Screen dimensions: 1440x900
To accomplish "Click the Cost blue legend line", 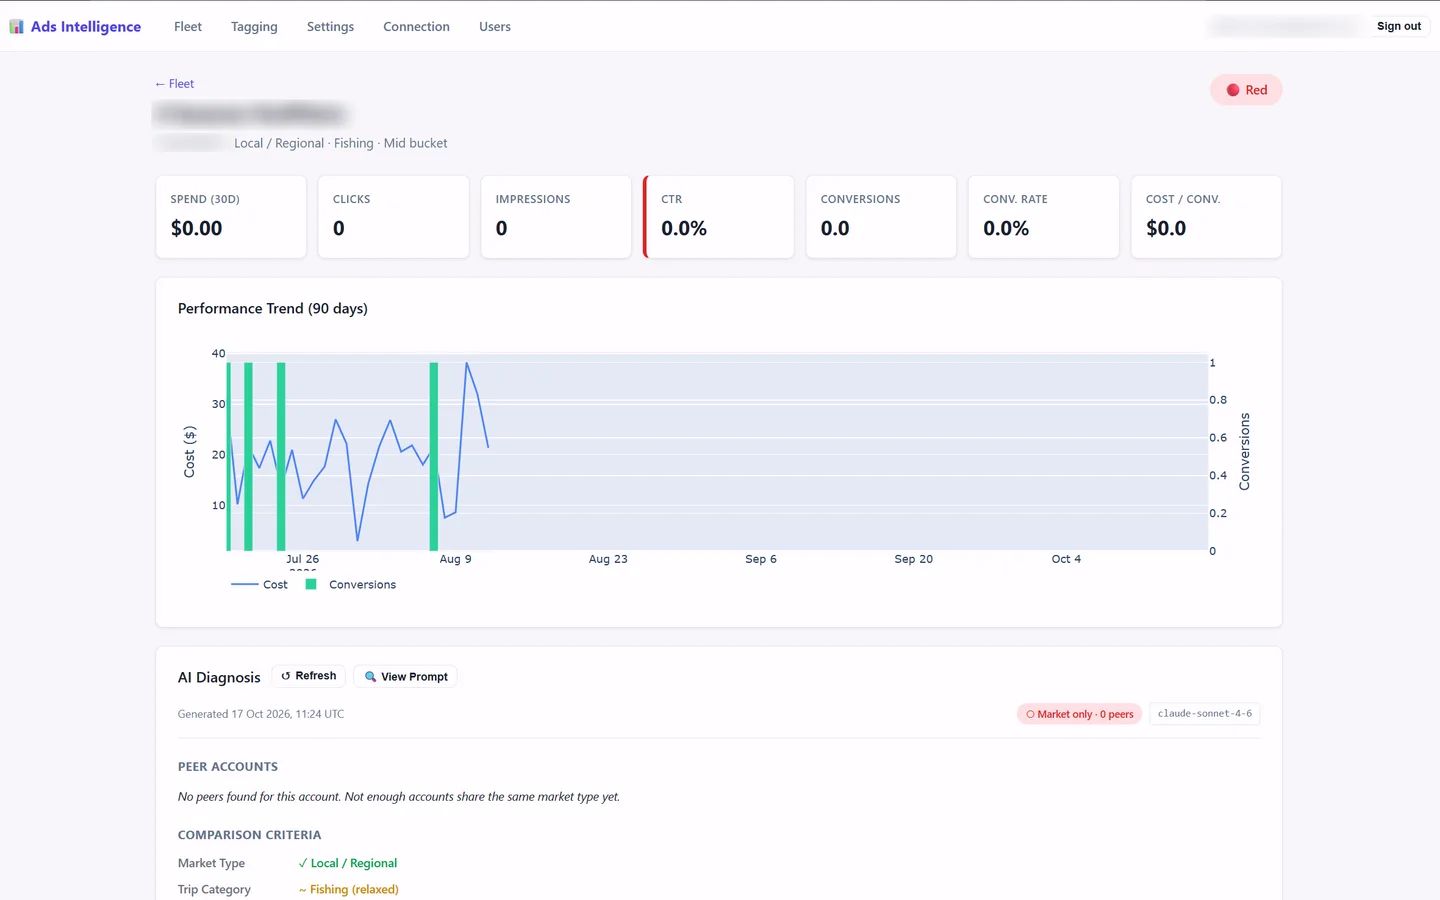I will [x=244, y=584].
